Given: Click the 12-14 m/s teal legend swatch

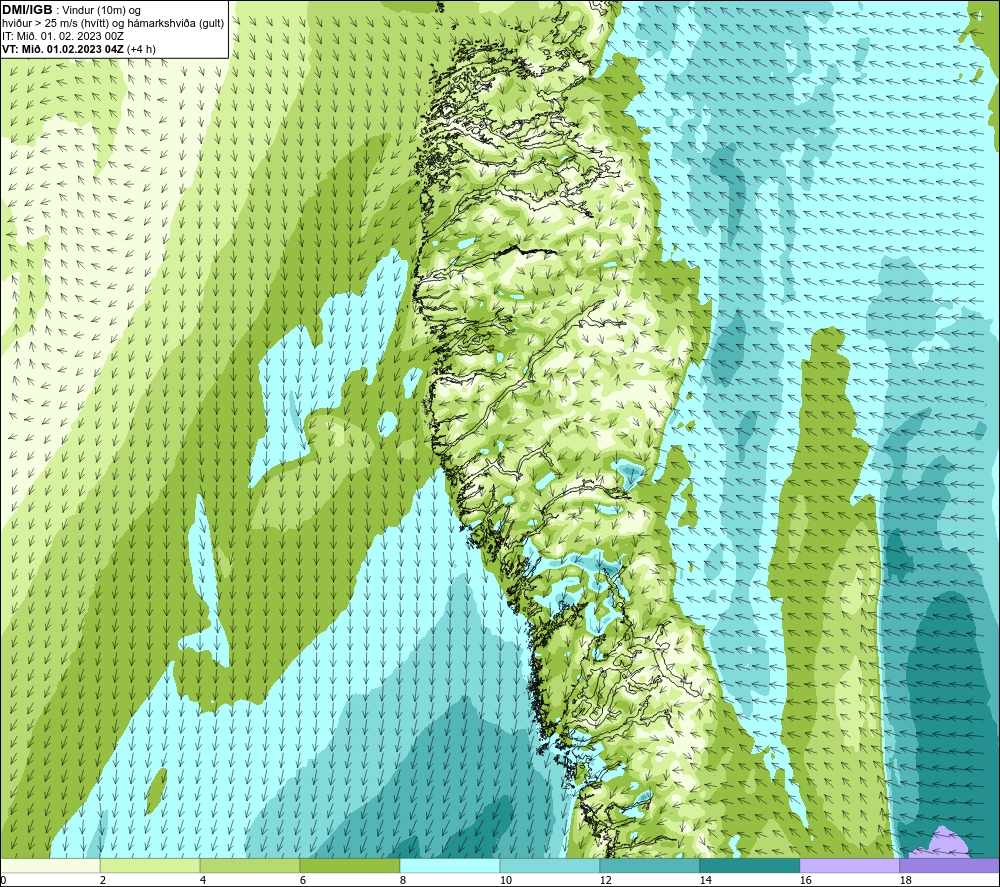Looking at the screenshot, I should click(x=649, y=865).
